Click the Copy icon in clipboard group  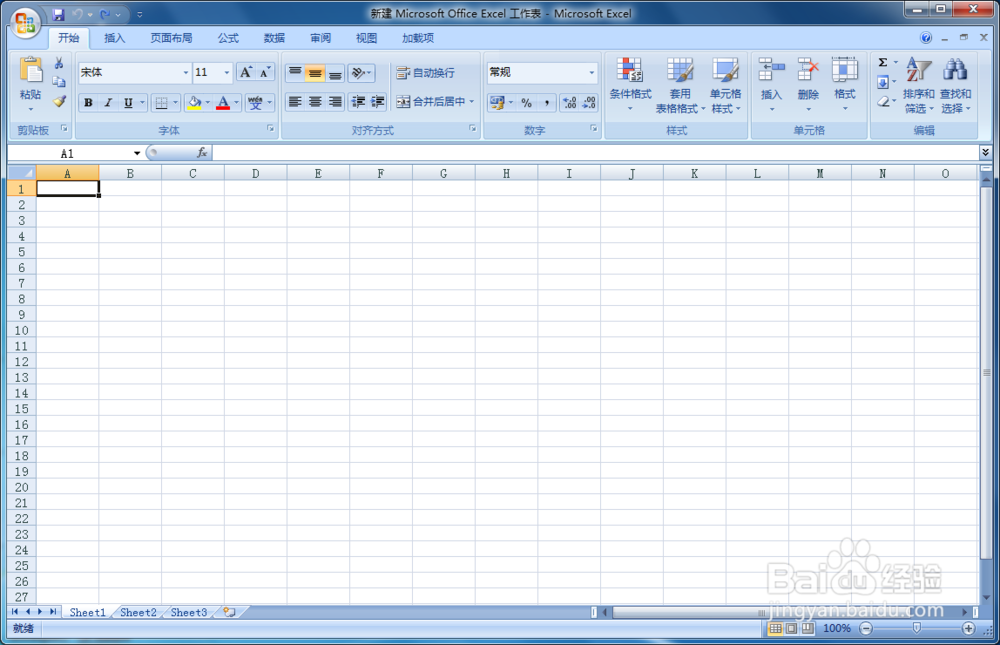click(59, 82)
